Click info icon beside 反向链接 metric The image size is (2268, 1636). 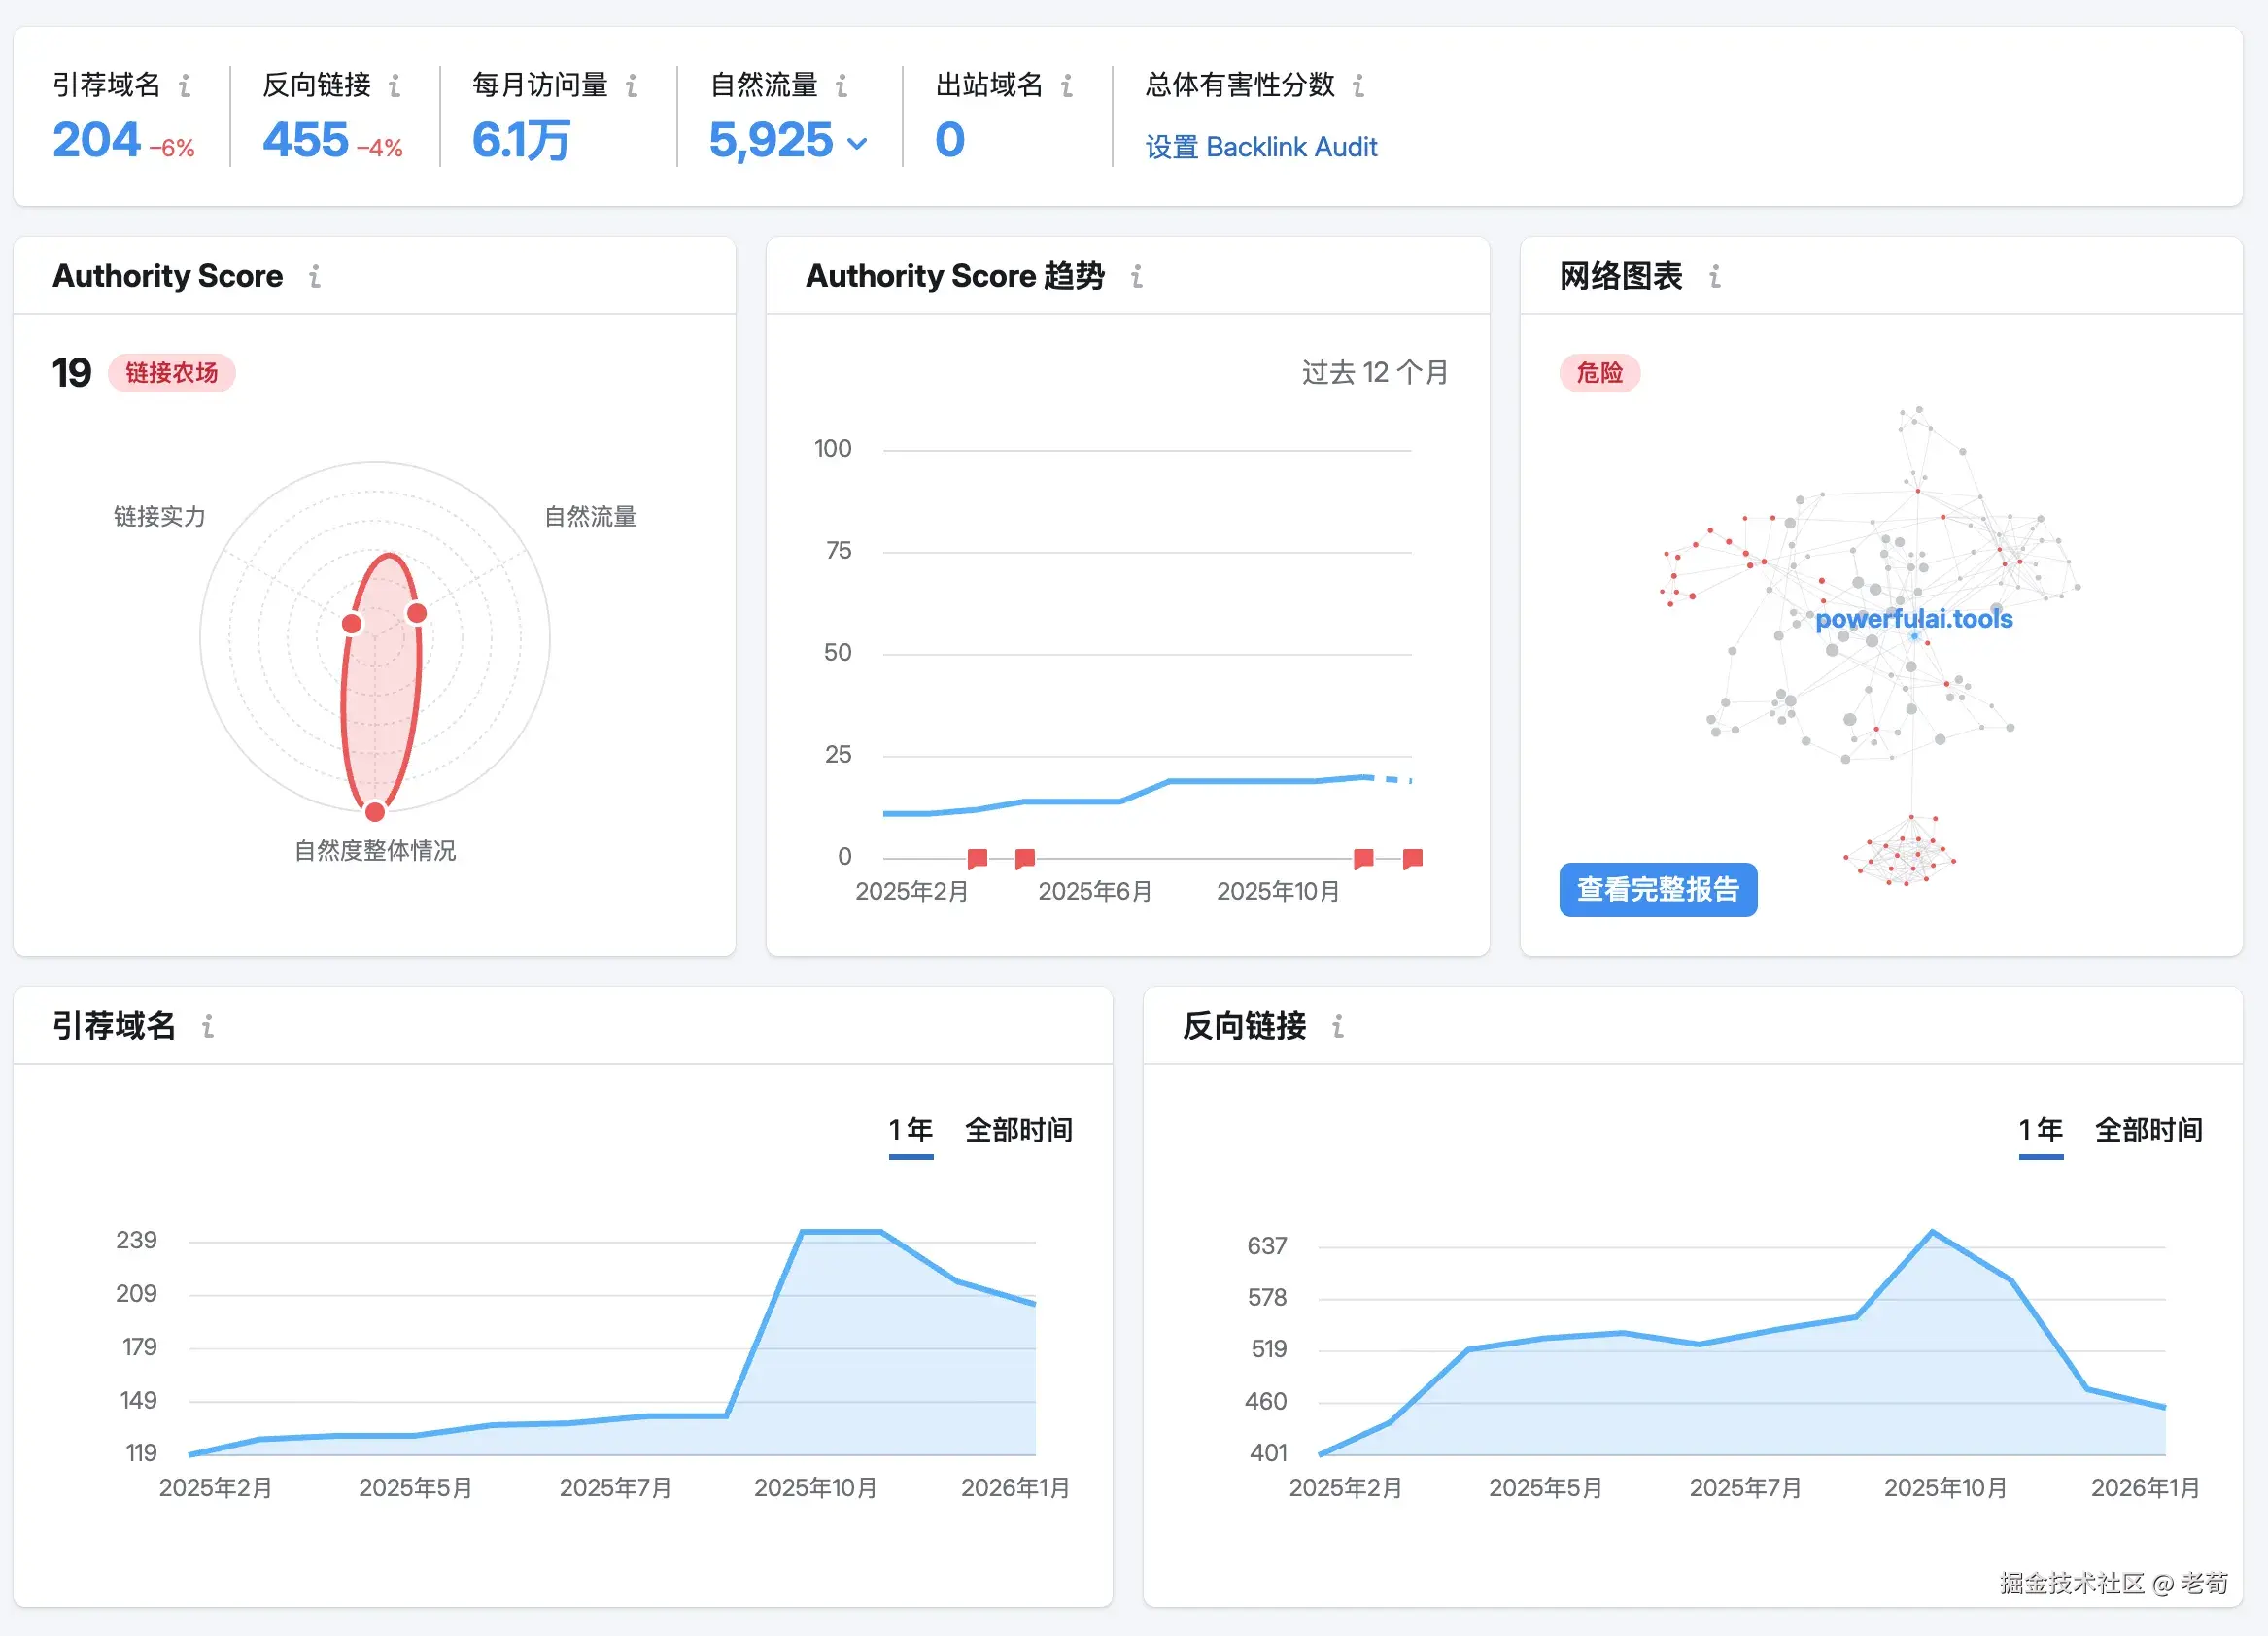(x=395, y=86)
